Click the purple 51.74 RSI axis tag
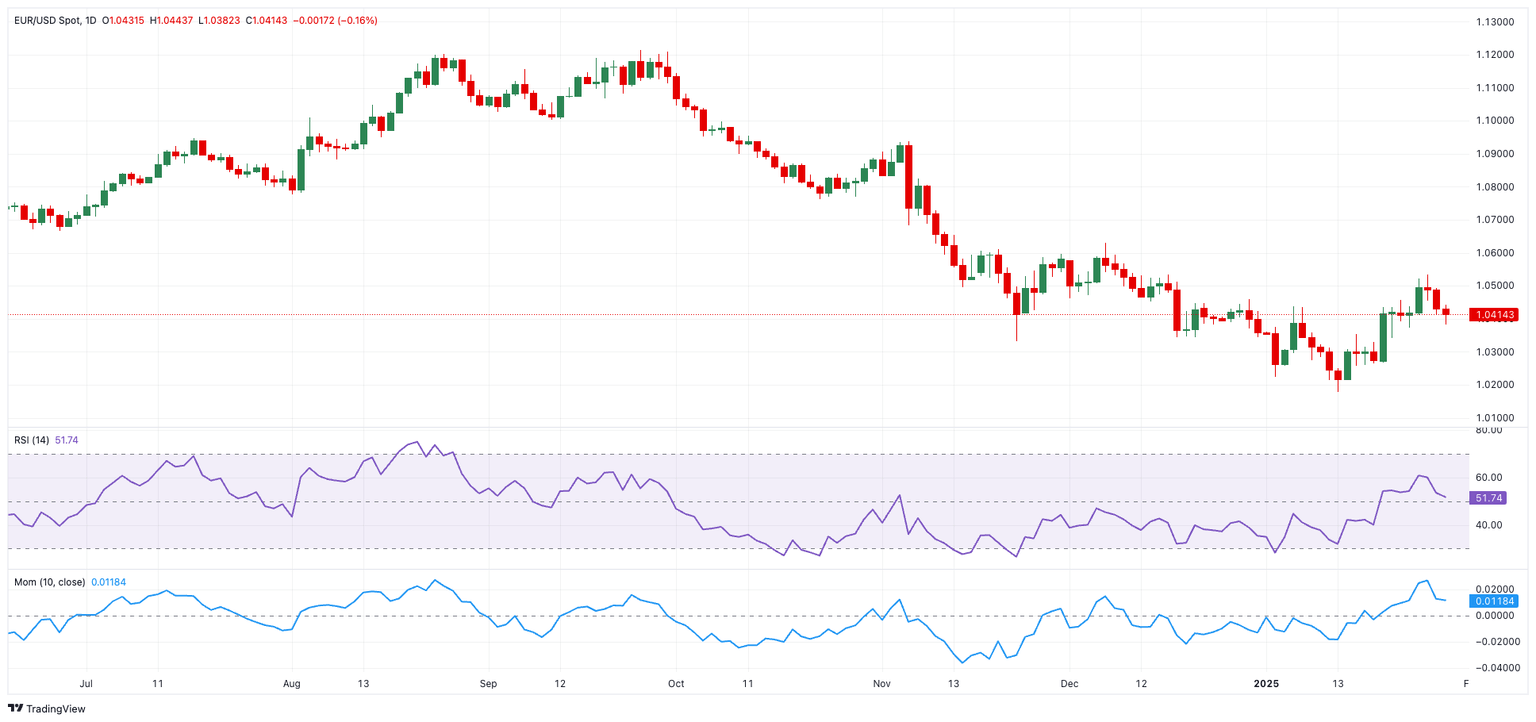This screenshot has height=722, width=1536. 1488,498
